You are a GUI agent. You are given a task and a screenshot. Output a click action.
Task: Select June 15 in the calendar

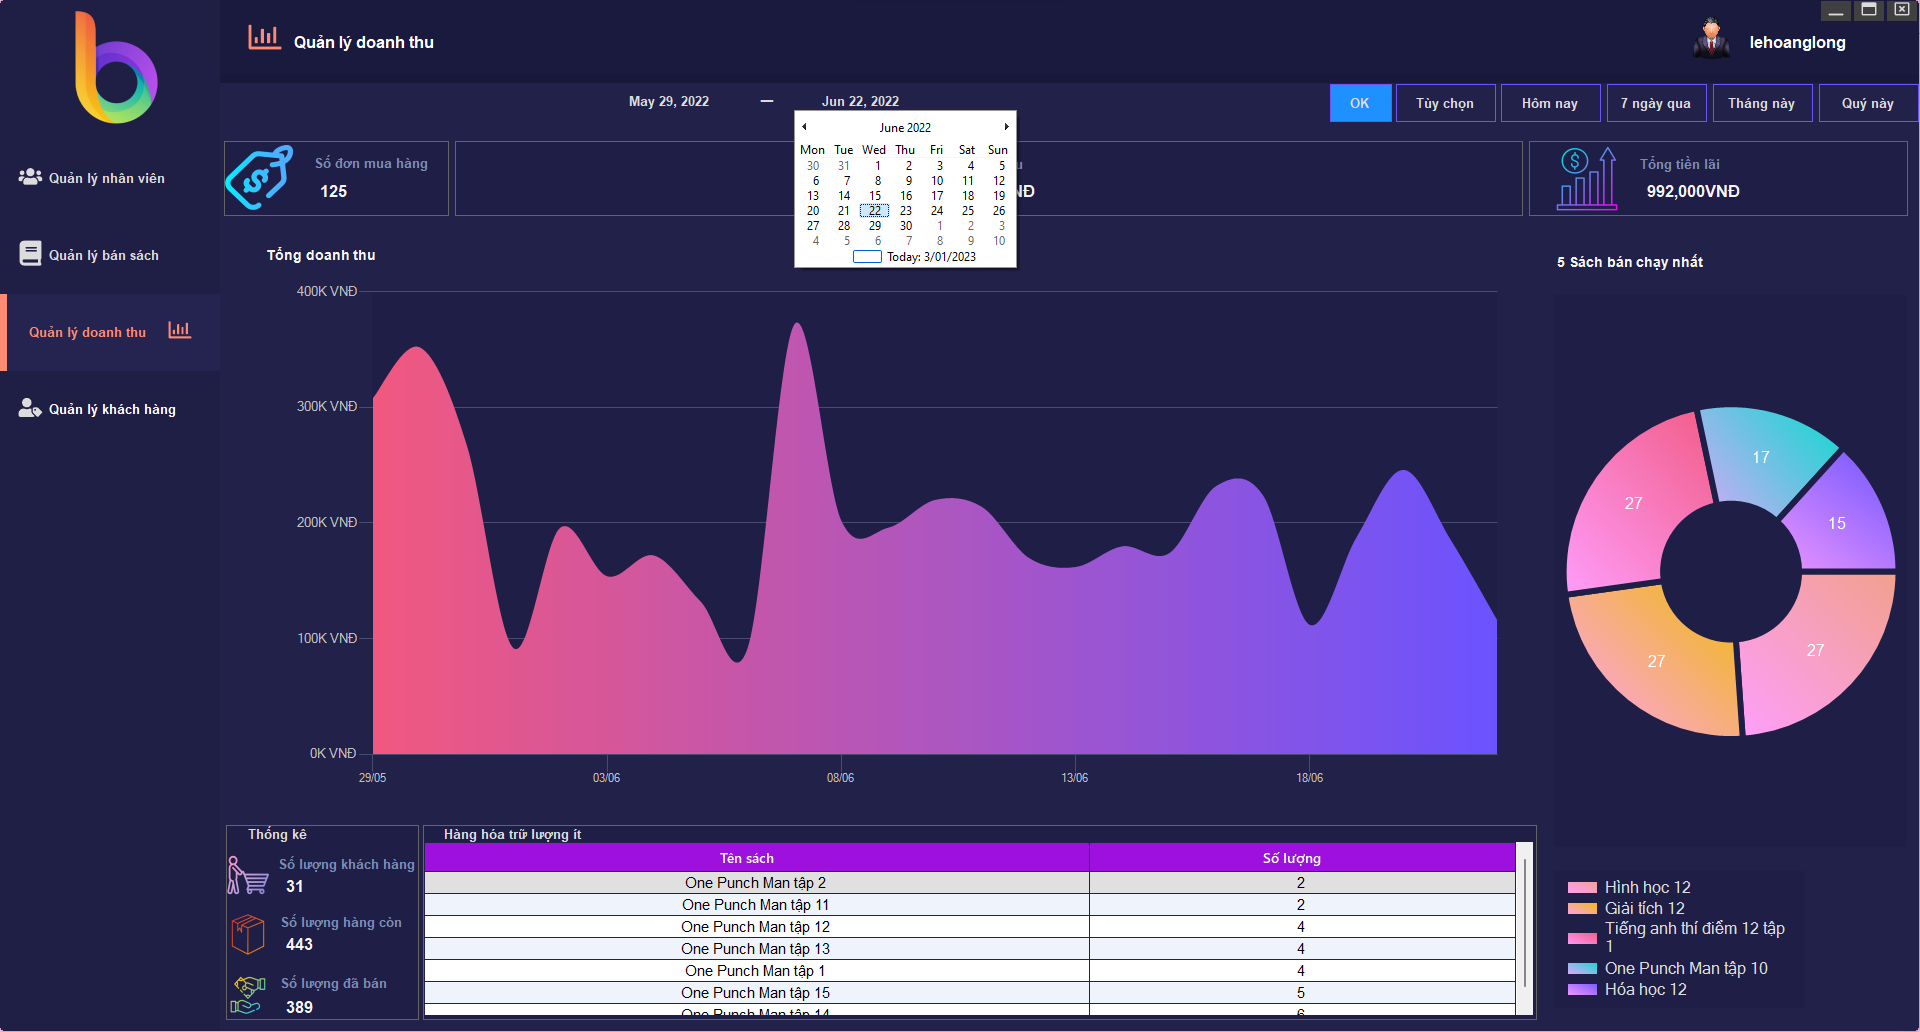click(x=875, y=196)
